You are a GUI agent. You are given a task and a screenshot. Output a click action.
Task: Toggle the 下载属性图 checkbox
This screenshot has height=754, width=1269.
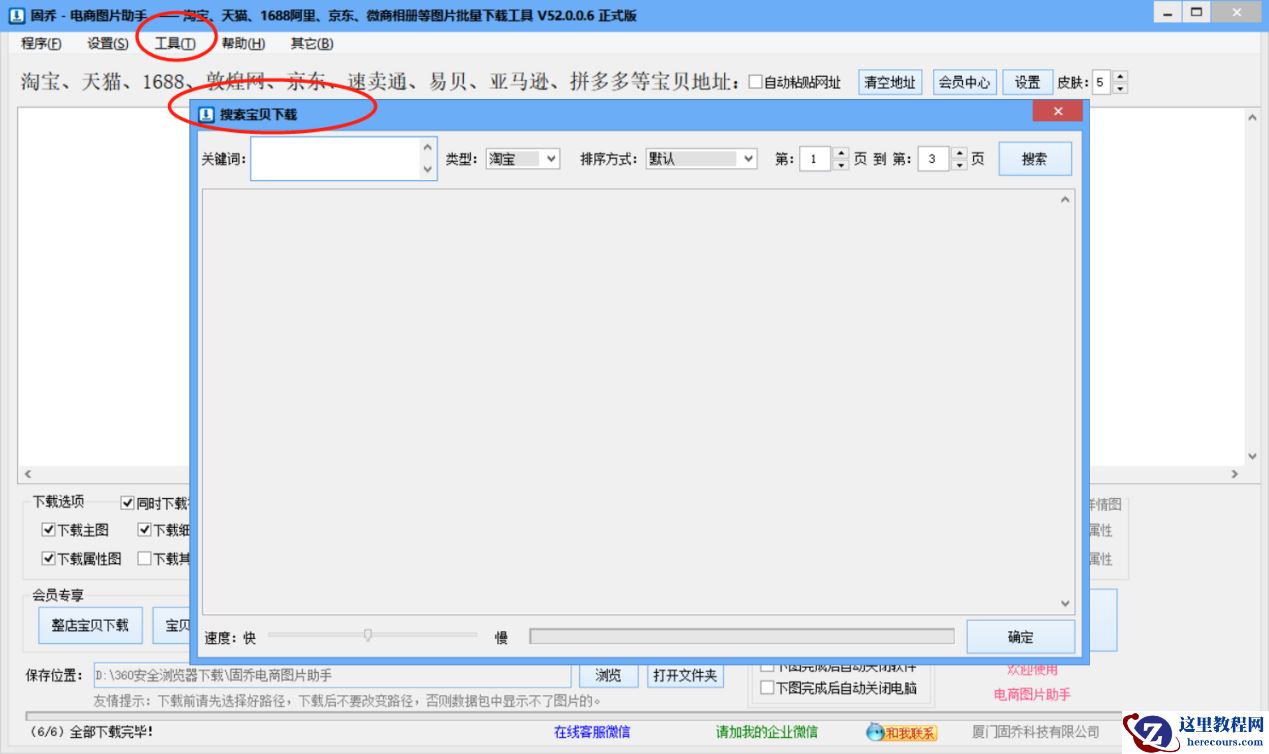pyautogui.click(x=48, y=559)
